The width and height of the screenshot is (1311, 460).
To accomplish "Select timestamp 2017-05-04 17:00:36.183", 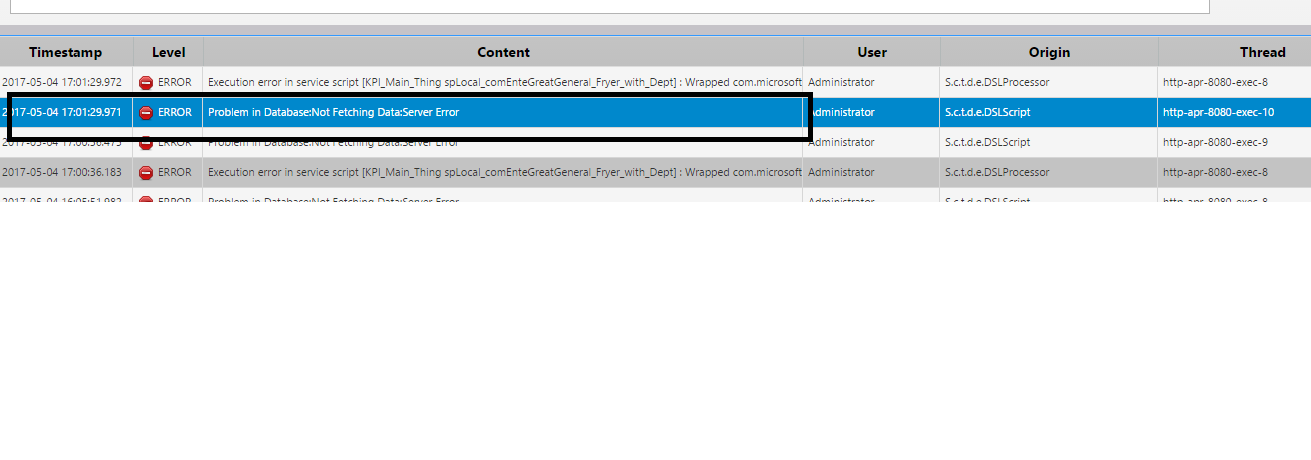I will (x=62, y=172).
